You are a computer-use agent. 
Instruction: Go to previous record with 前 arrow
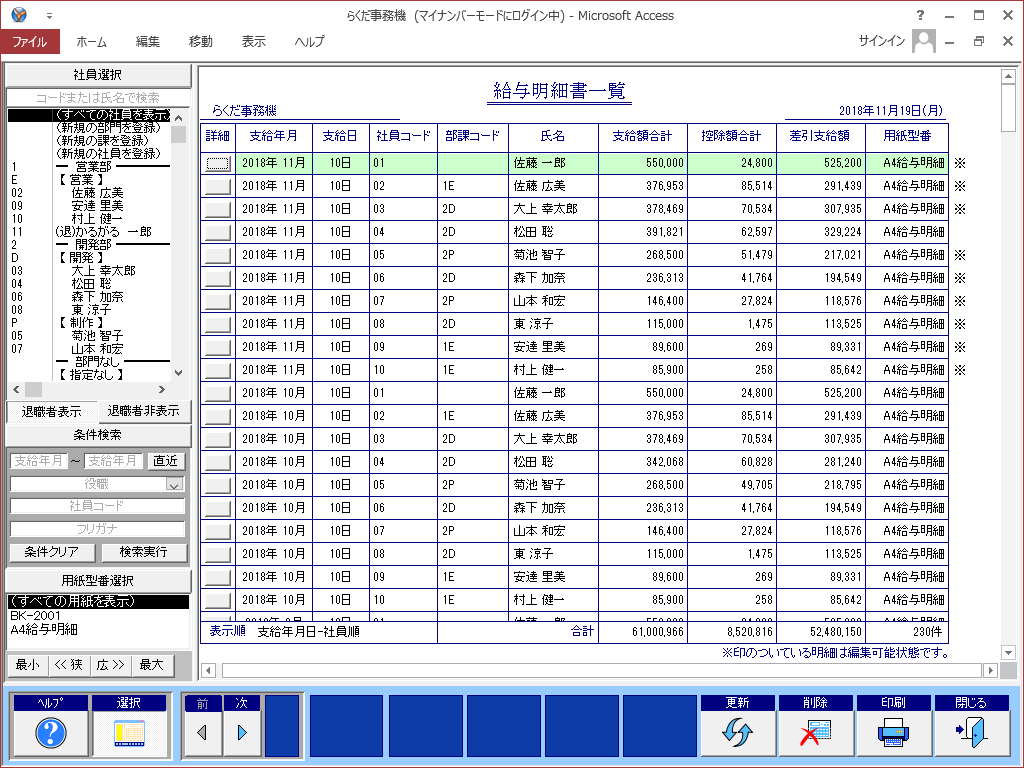point(202,733)
